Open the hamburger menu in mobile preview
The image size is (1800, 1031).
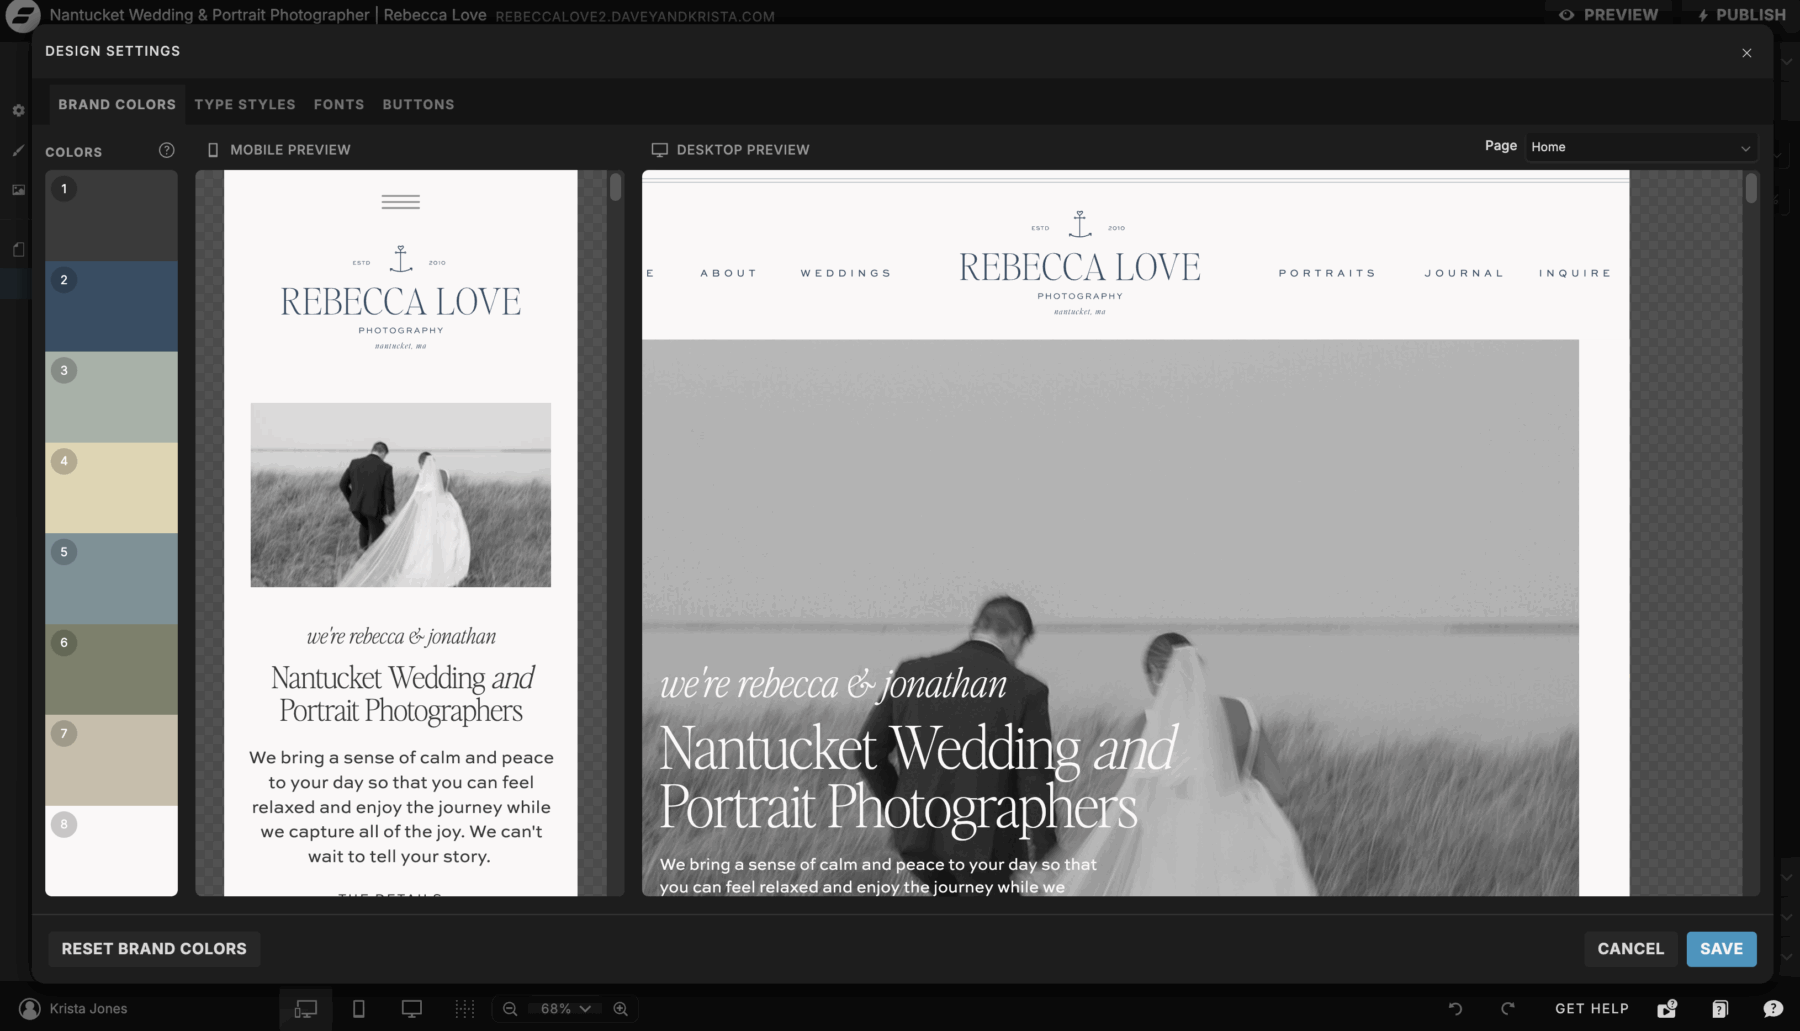(401, 202)
